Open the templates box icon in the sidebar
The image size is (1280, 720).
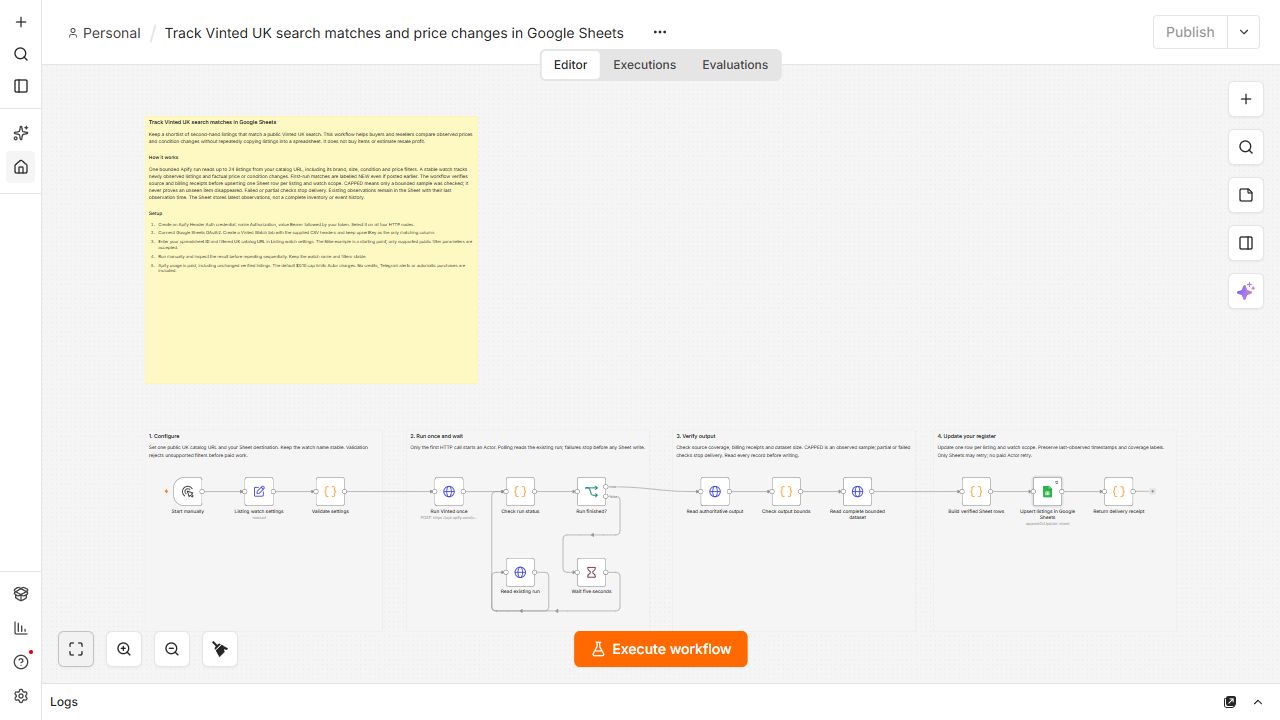pyautogui.click(x=21, y=594)
